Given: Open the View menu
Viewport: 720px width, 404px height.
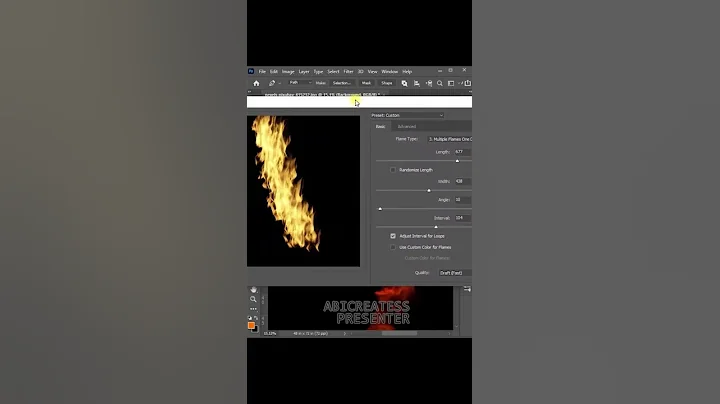Looking at the screenshot, I should point(372,72).
